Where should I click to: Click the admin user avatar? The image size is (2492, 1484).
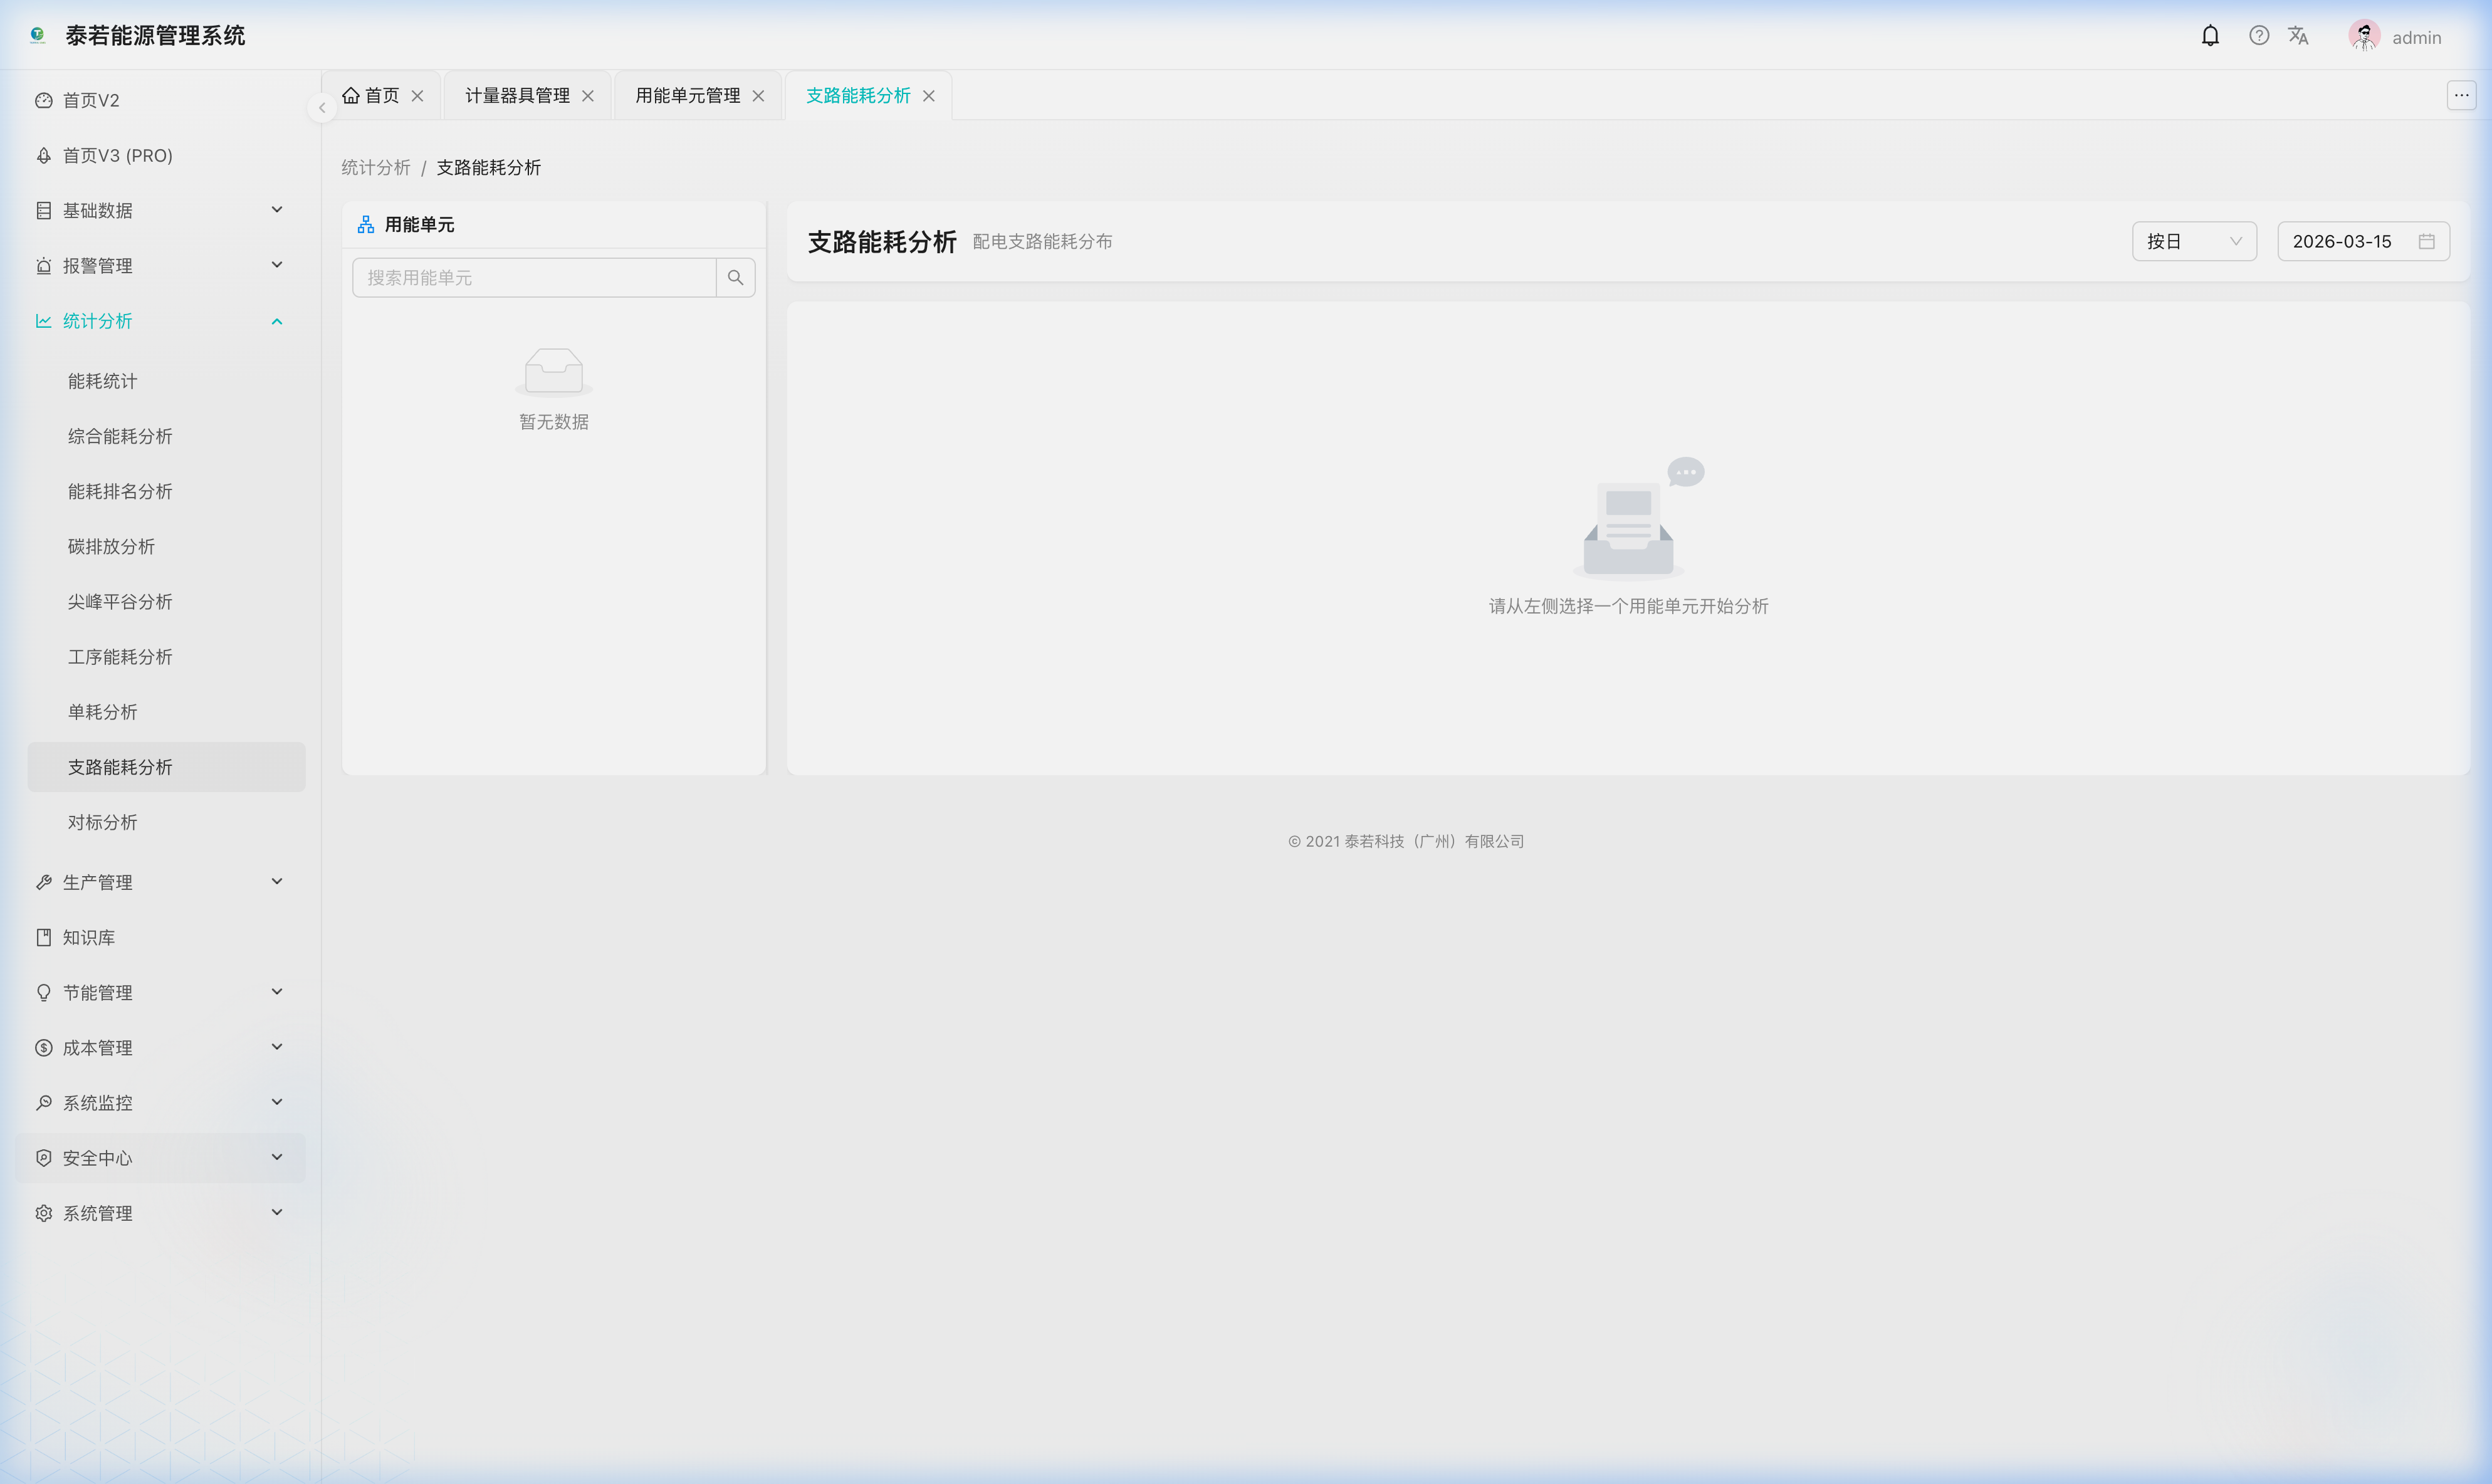pyautogui.click(x=2364, y=36)
